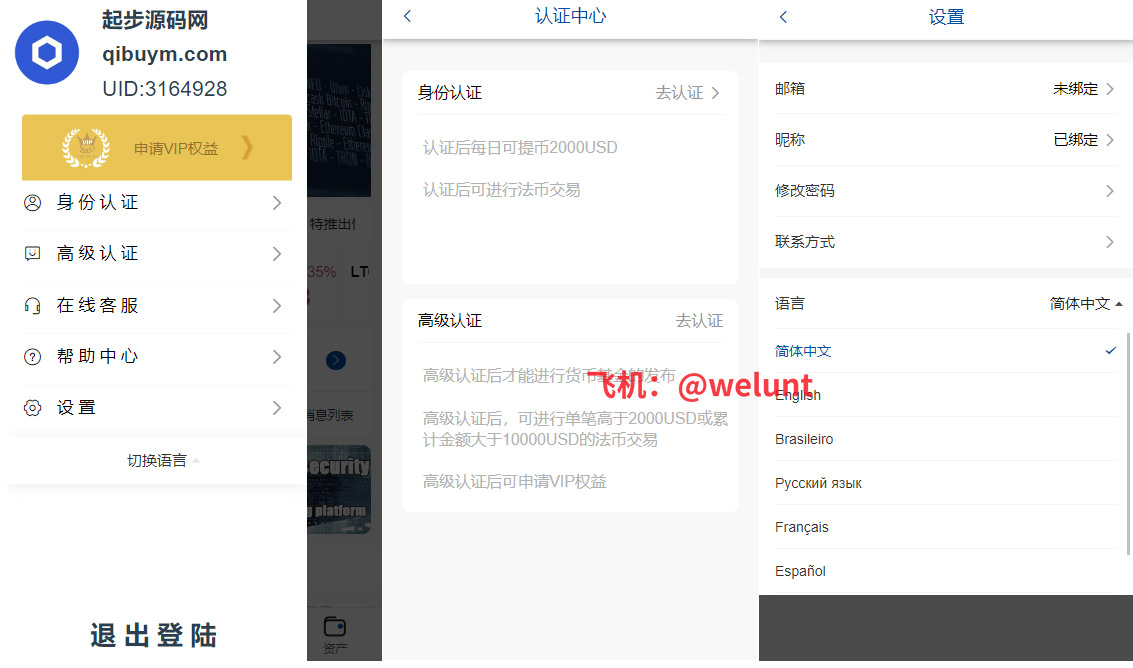Viewport: 1133px width, 668px height.
Task: Click the chevron beside sidebar 设置
Action: coord(277,408)
